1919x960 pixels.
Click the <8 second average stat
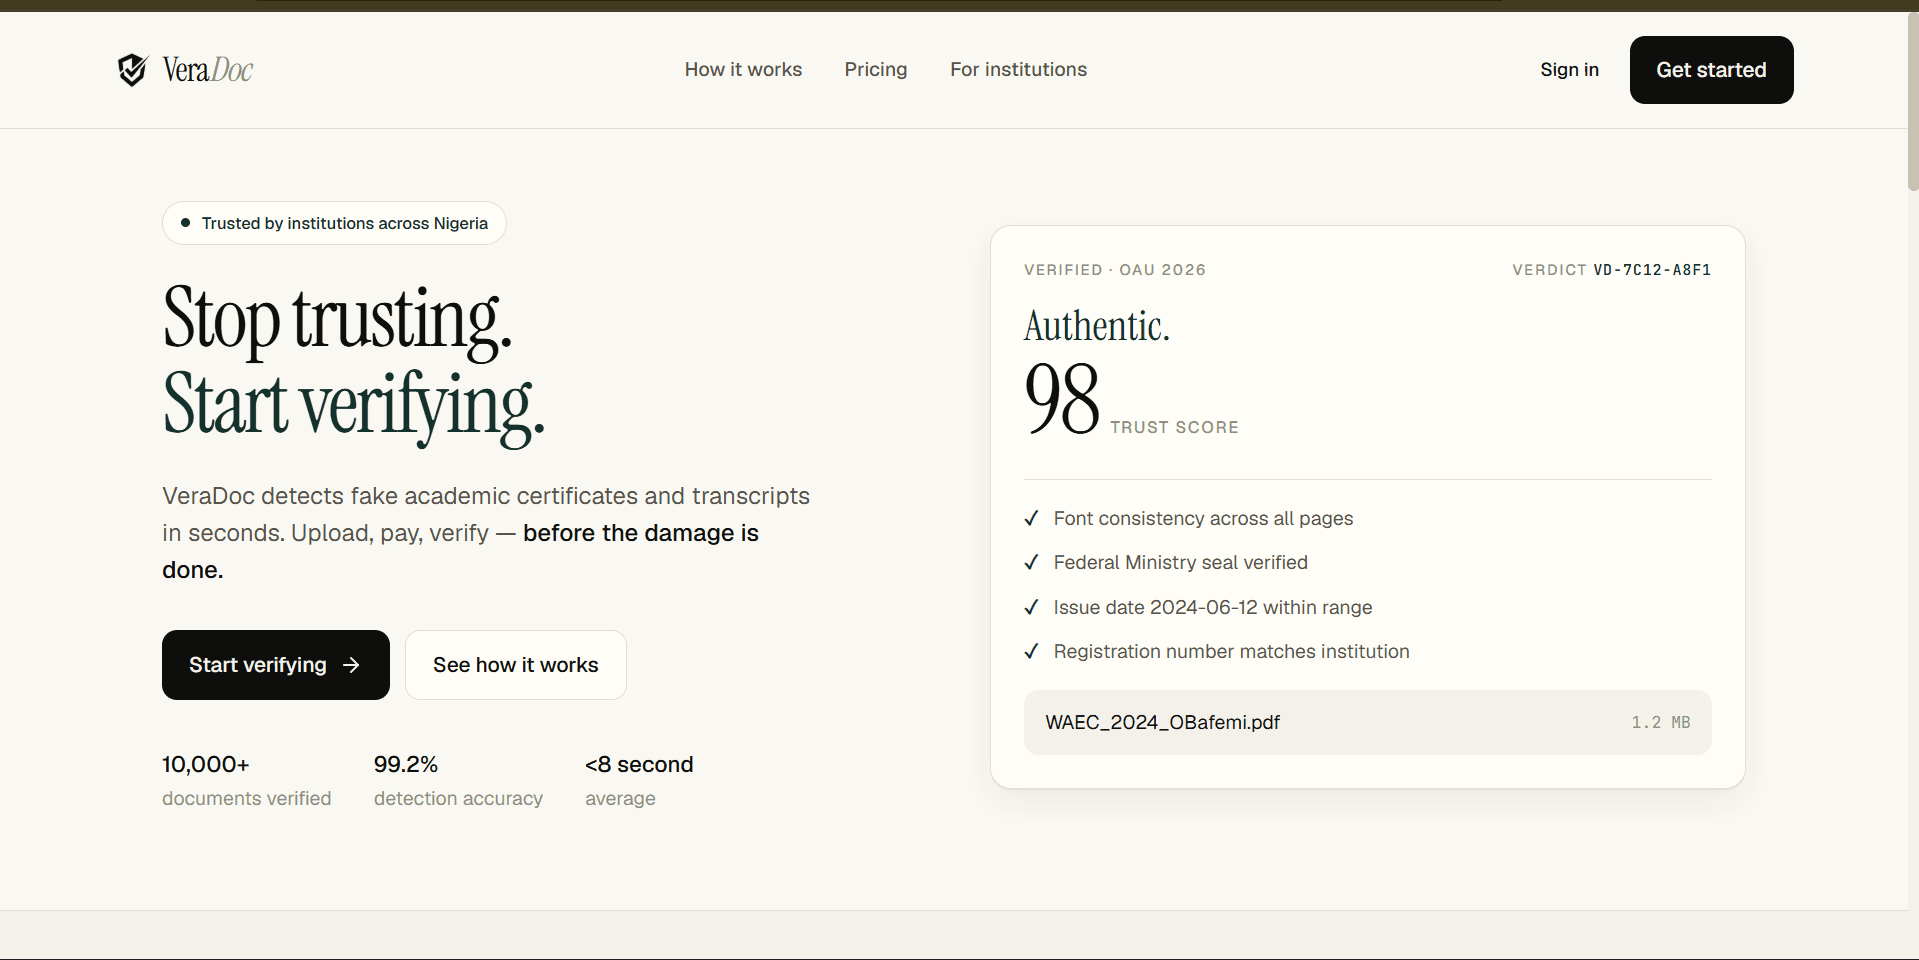(639, 780)
